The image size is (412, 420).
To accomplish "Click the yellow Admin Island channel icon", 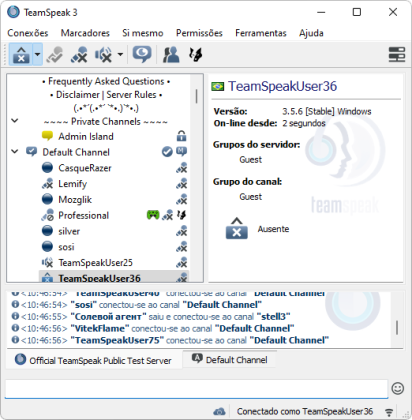I will coord(47,136).
